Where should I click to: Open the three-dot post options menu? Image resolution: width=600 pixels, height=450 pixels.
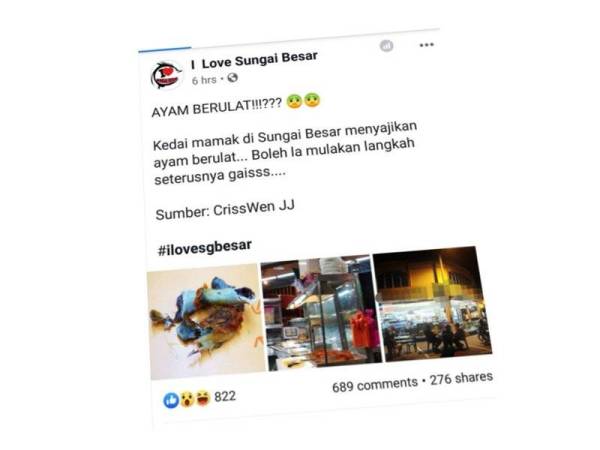426,45
